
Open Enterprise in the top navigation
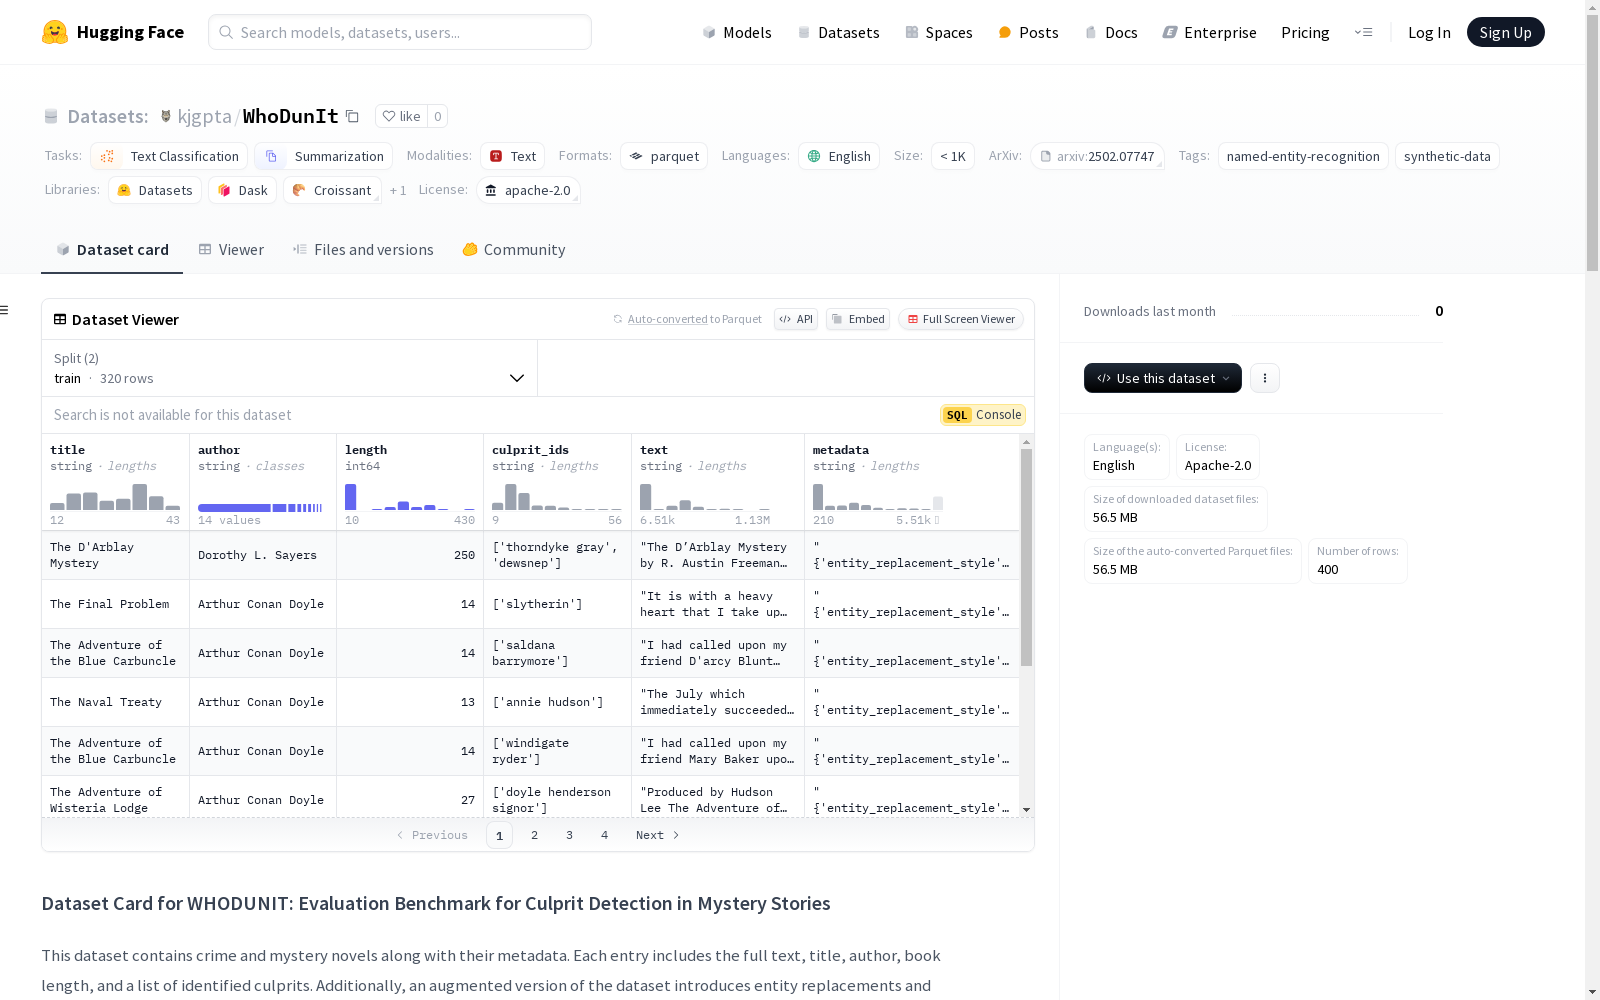[x=1209, y=32]
